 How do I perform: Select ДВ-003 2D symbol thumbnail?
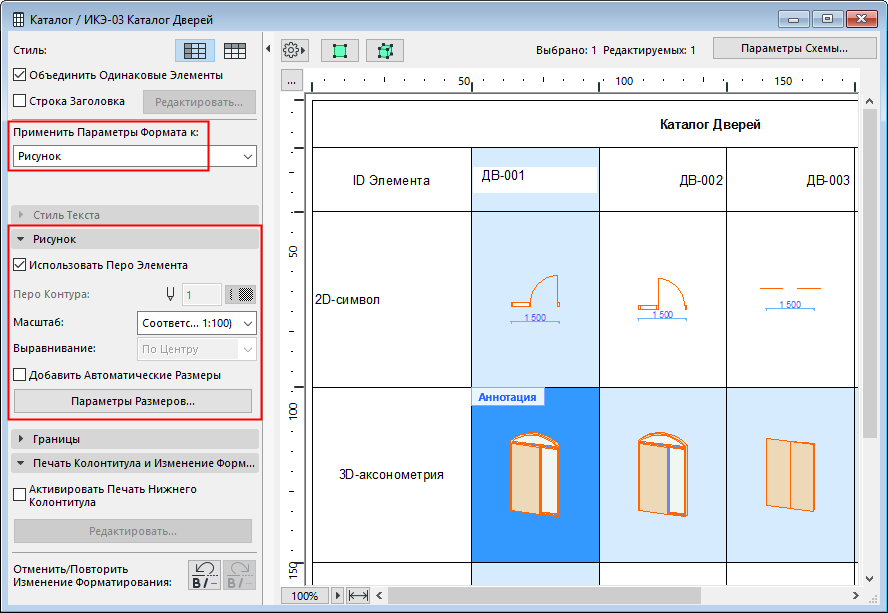[x=791, y=299]
